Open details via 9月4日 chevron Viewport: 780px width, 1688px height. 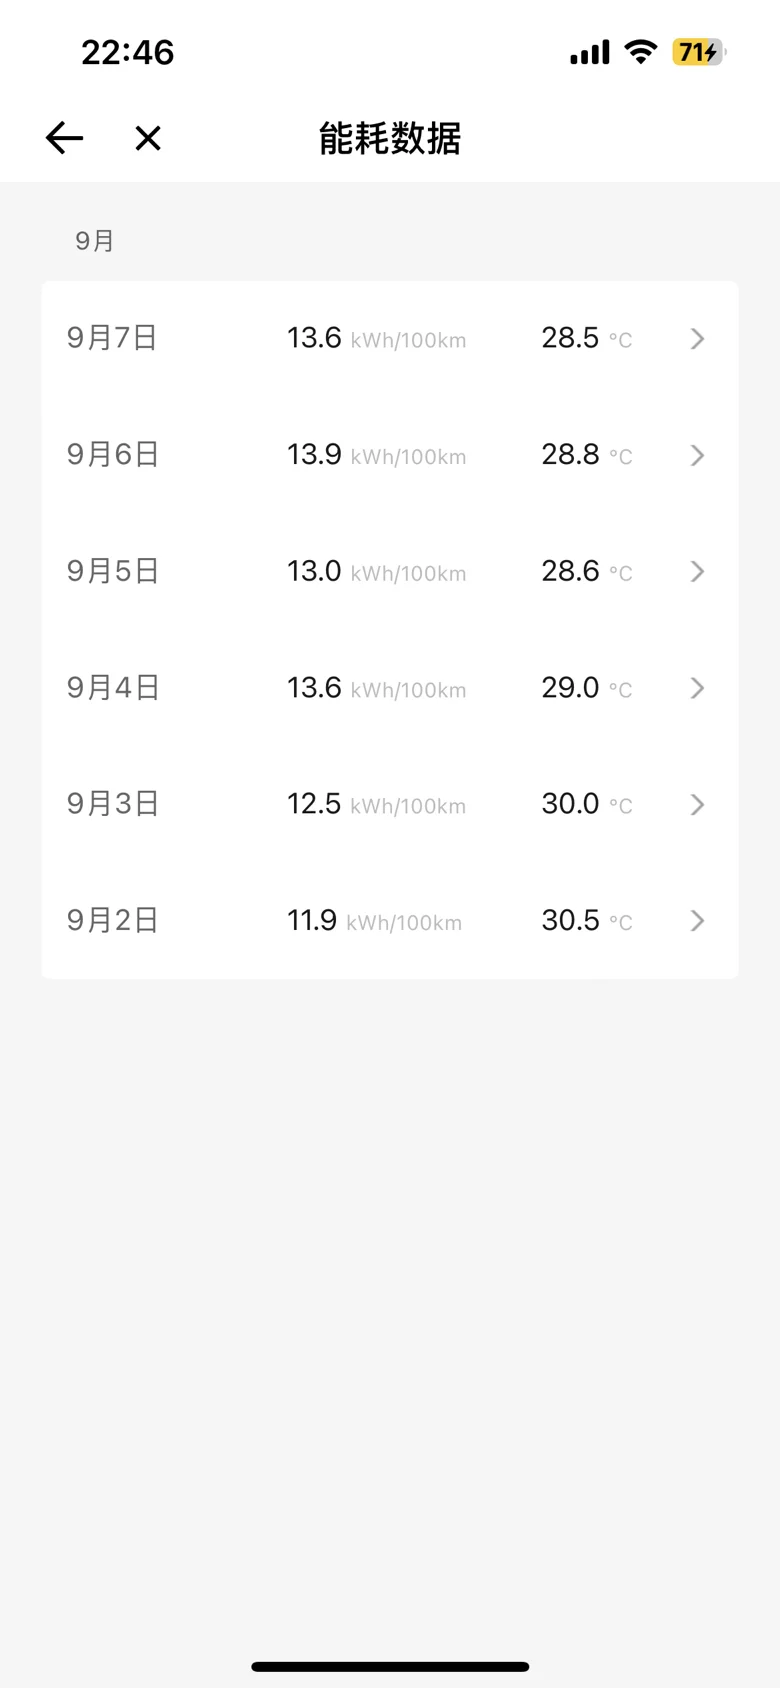coord(697,688)
